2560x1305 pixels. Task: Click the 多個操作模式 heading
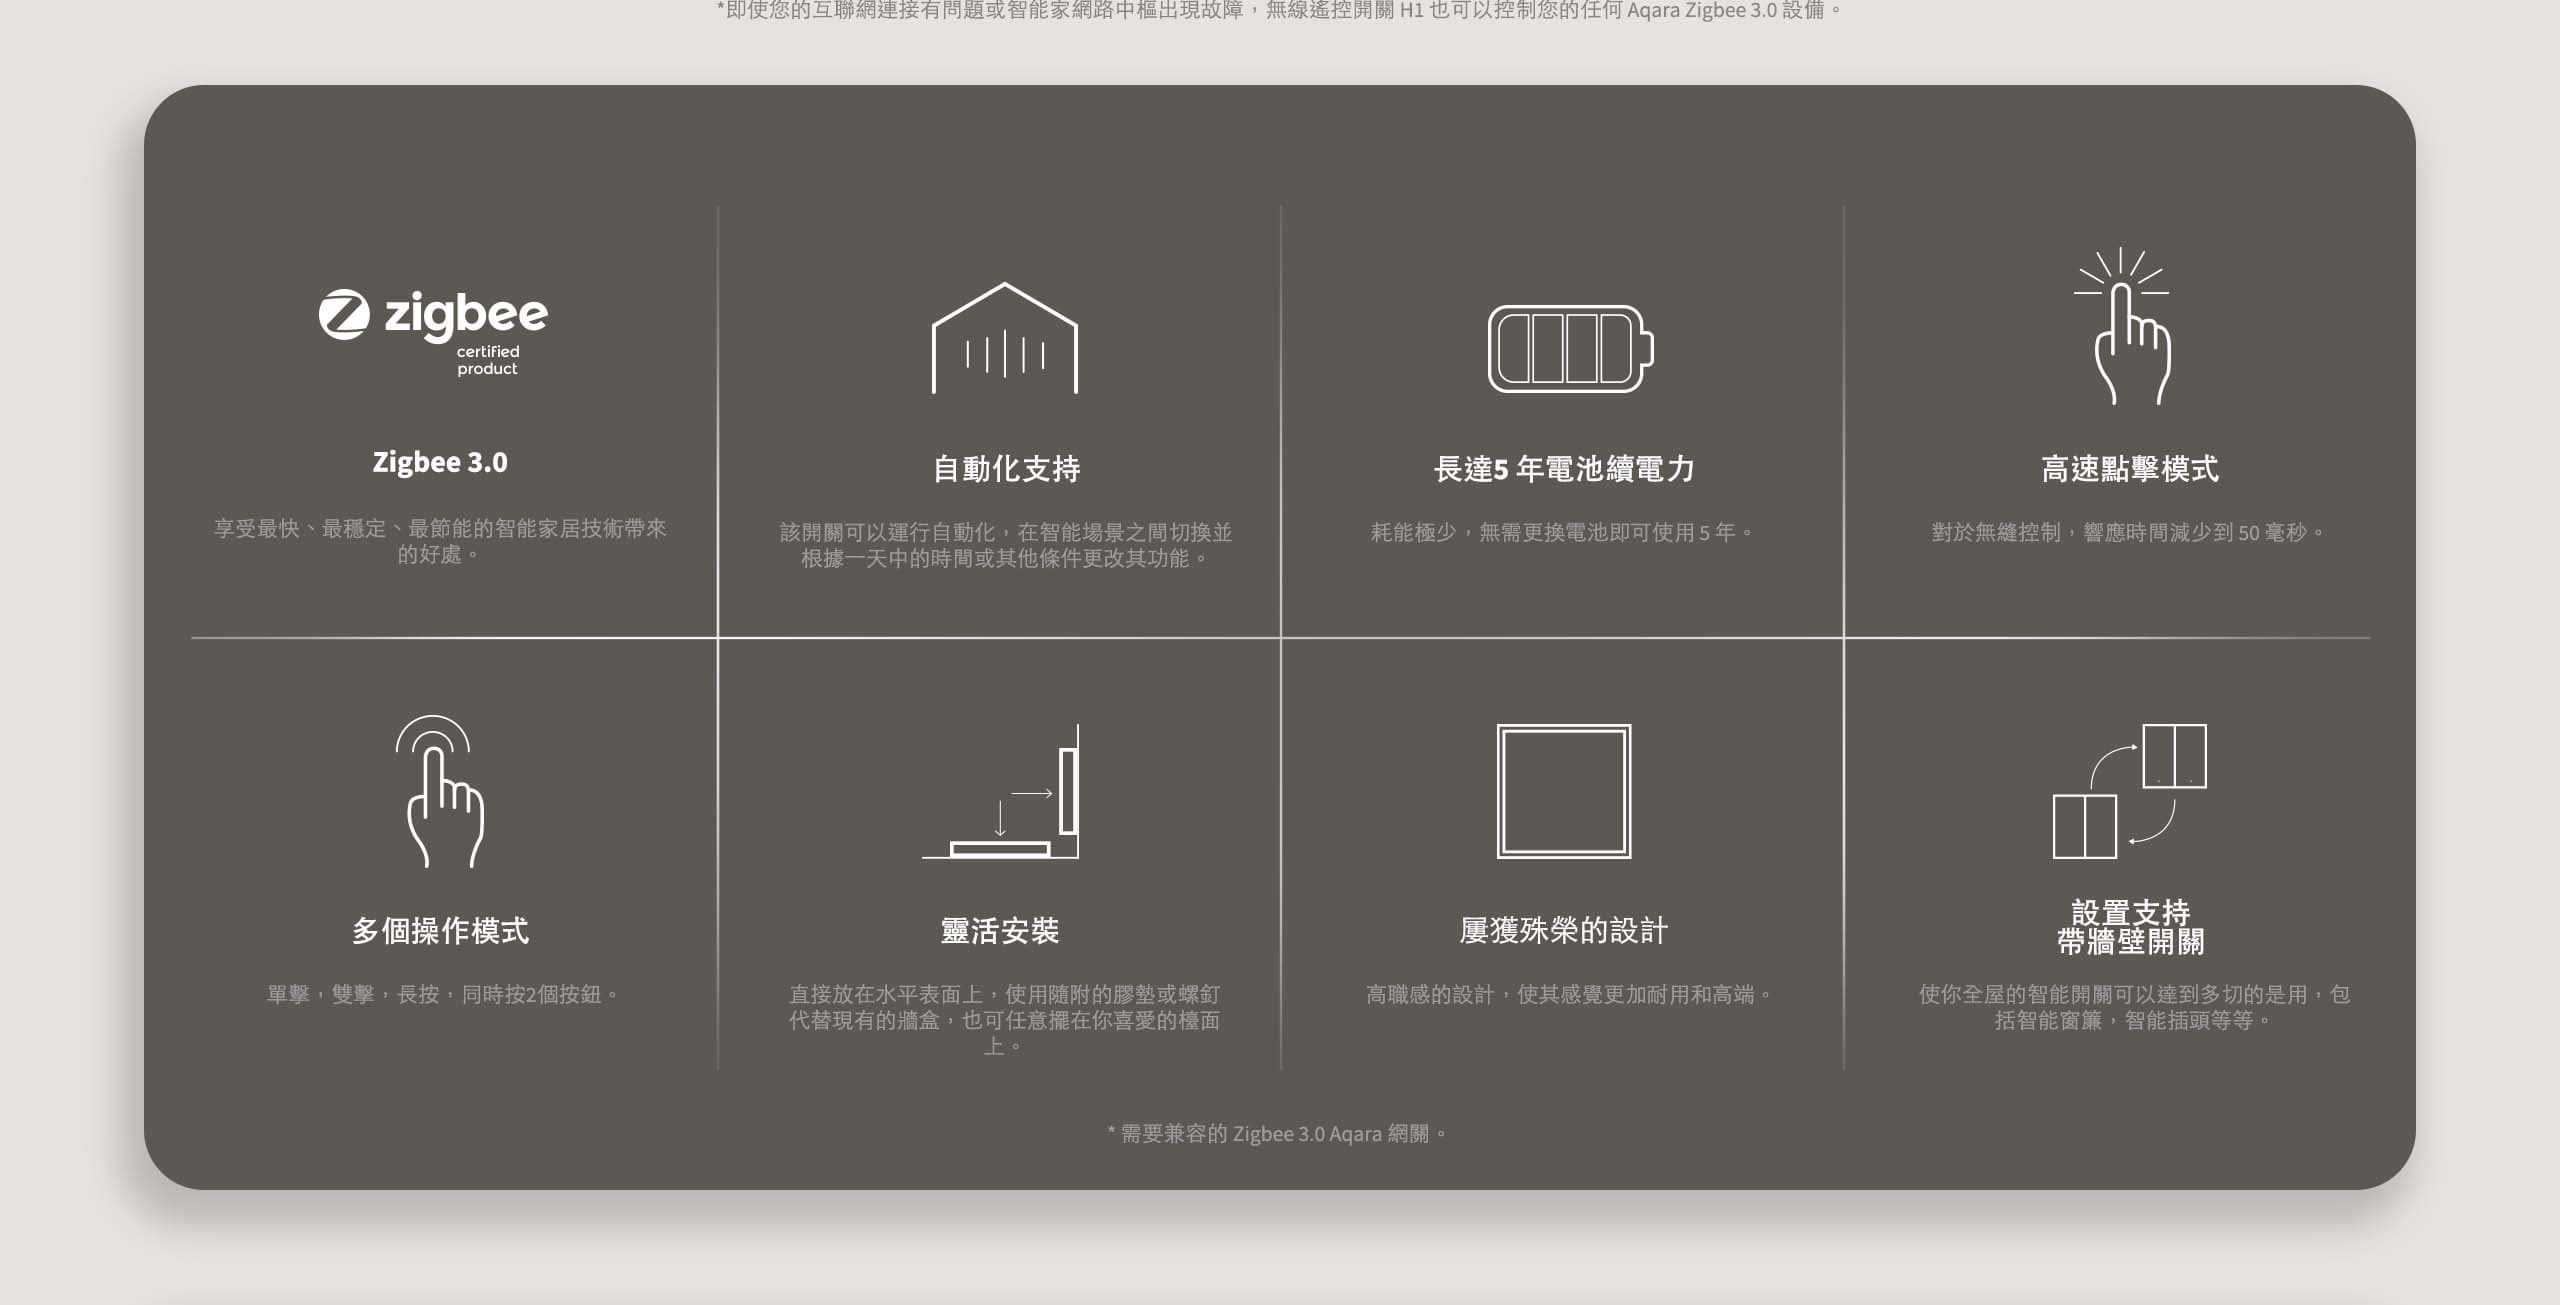[440, 931]
